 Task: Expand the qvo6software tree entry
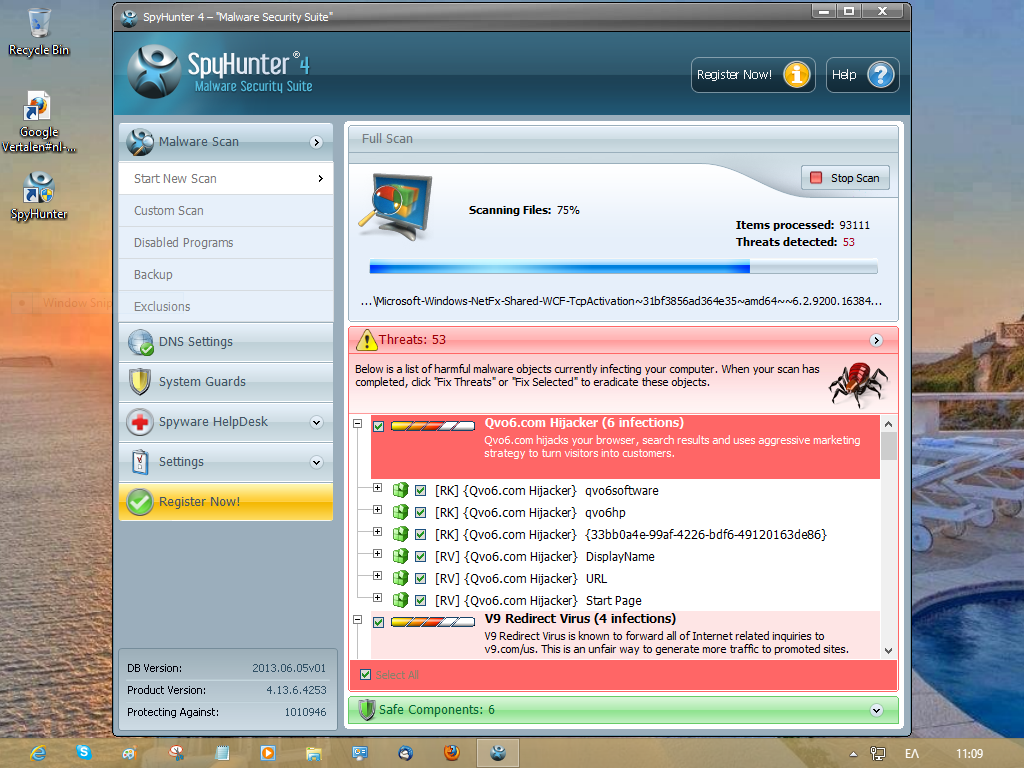(377, 488)
